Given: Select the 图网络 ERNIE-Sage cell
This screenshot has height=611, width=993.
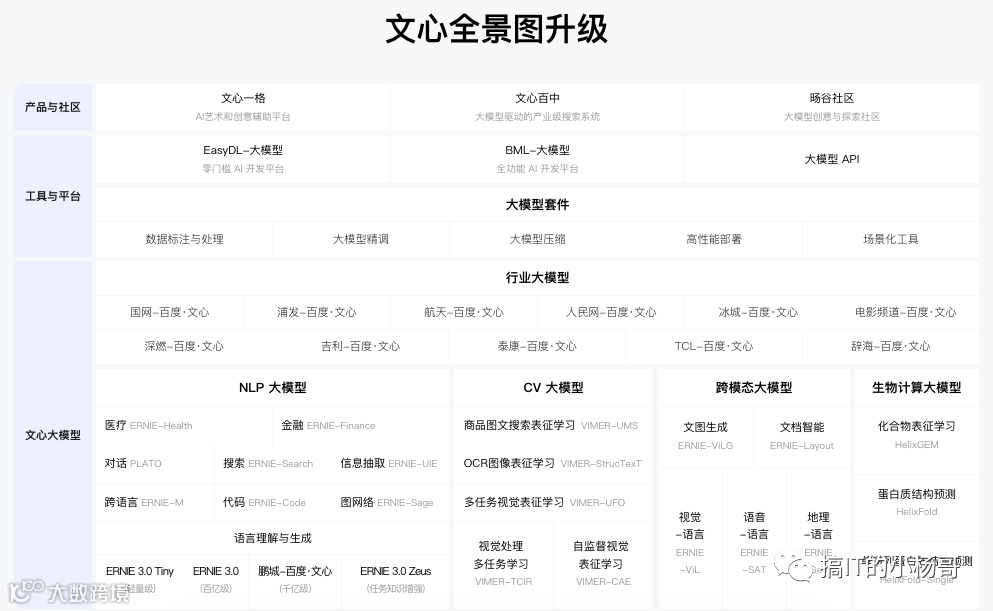Looking at the screenshot, I should click(390, 502).
